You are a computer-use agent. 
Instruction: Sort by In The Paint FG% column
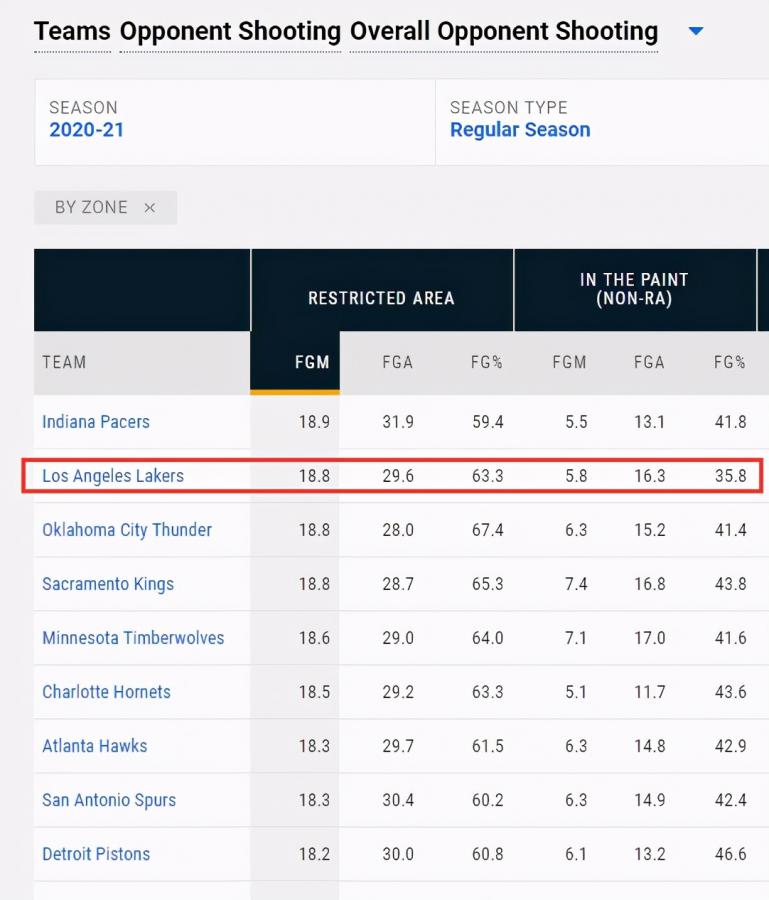pos(730,362)
